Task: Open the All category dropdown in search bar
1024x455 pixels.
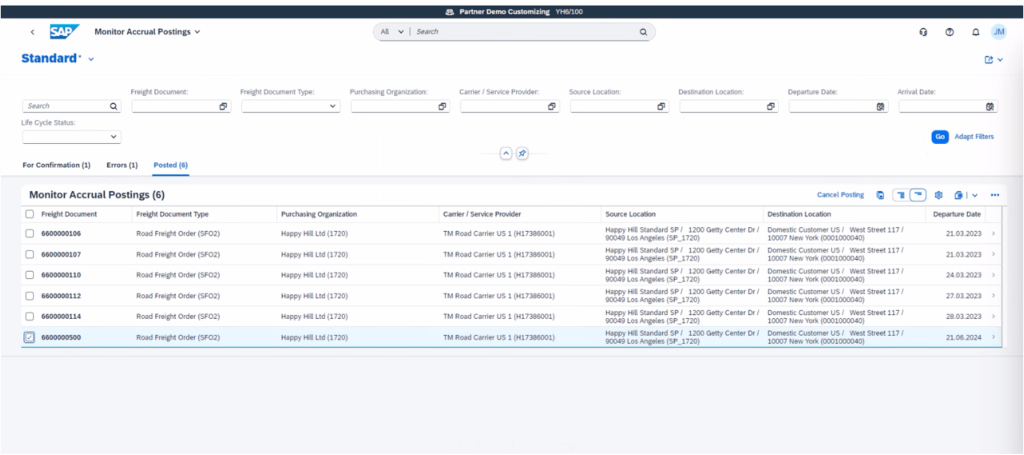Action: click(x=392, y=32)
